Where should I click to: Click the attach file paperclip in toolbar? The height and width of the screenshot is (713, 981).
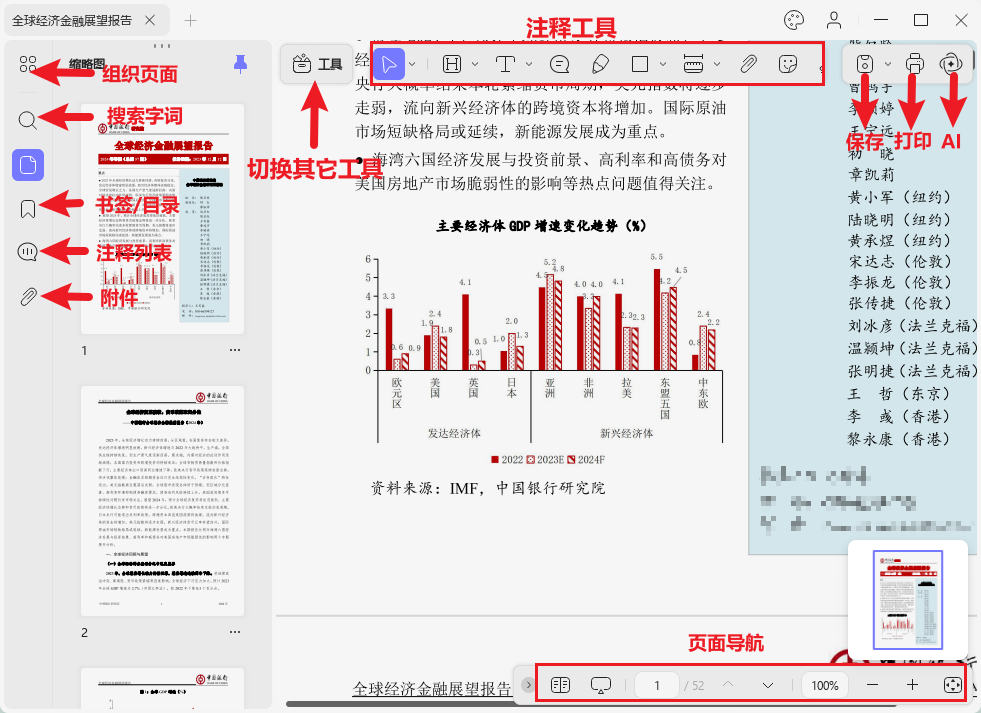(x=748, y=64)
